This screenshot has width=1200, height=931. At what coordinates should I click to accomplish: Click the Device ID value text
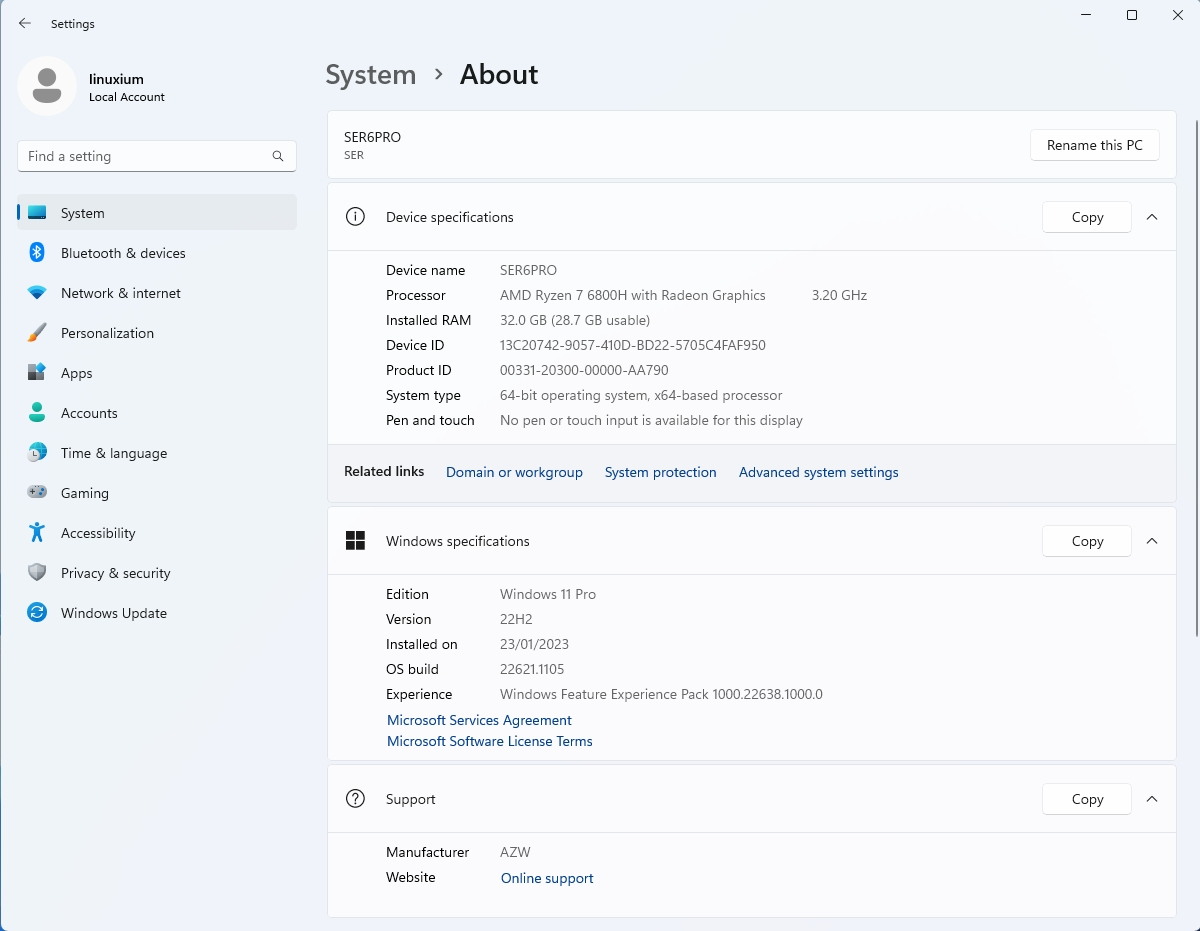pos(633,345)
